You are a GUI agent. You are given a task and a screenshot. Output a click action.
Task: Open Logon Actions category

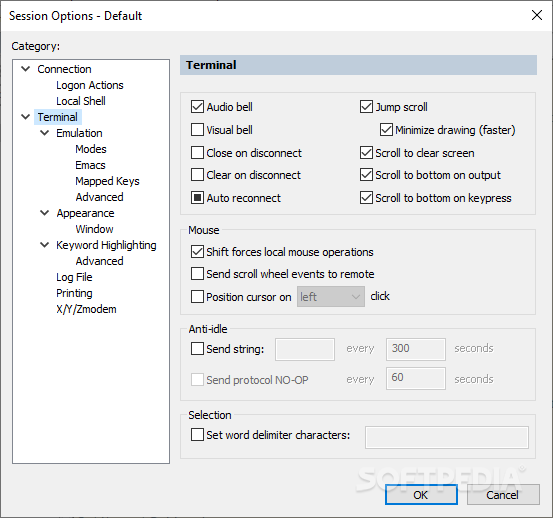pos(90,85)
